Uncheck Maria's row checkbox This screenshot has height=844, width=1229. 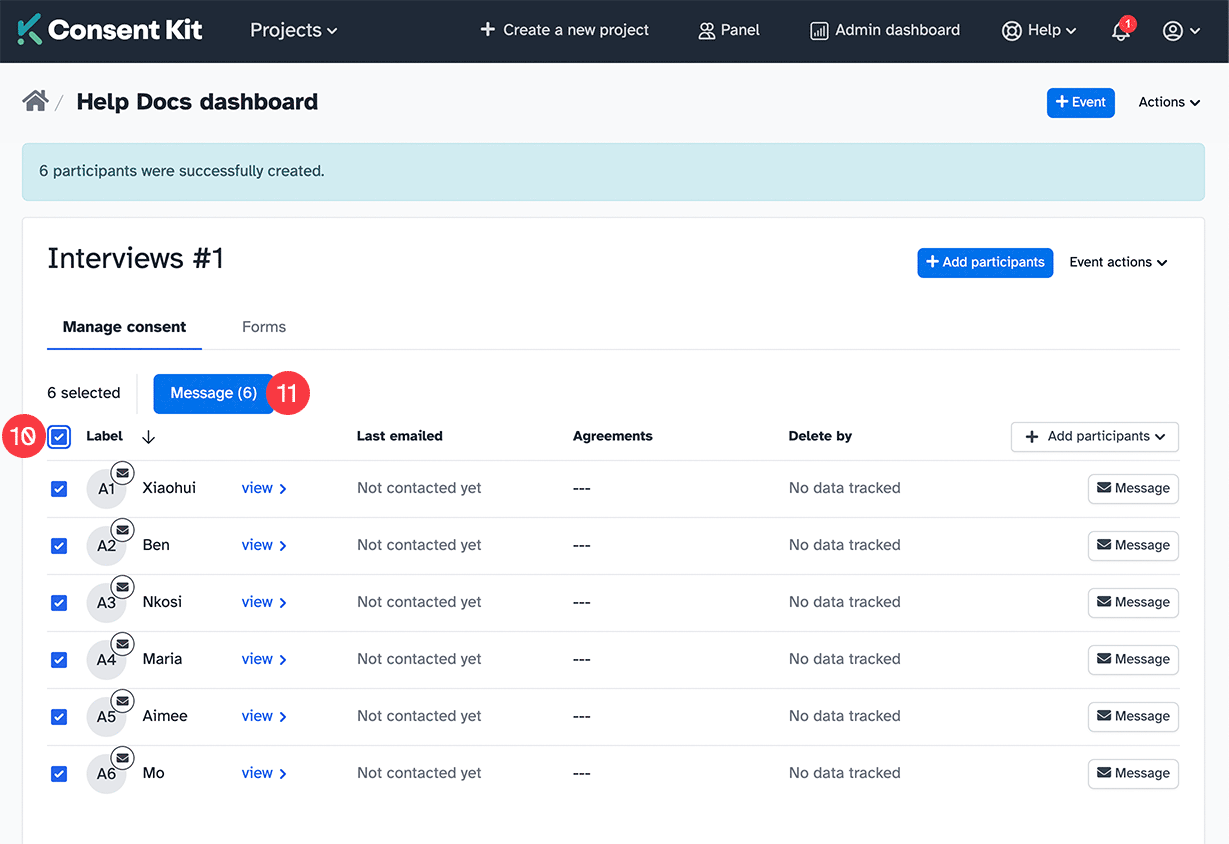coord(59,659)
